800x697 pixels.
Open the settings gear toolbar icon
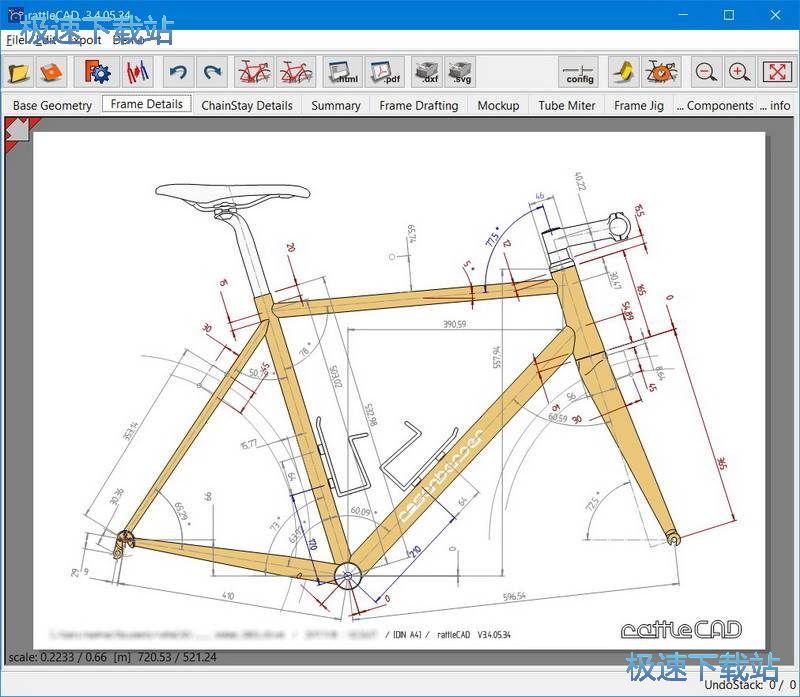coord(96,72)
